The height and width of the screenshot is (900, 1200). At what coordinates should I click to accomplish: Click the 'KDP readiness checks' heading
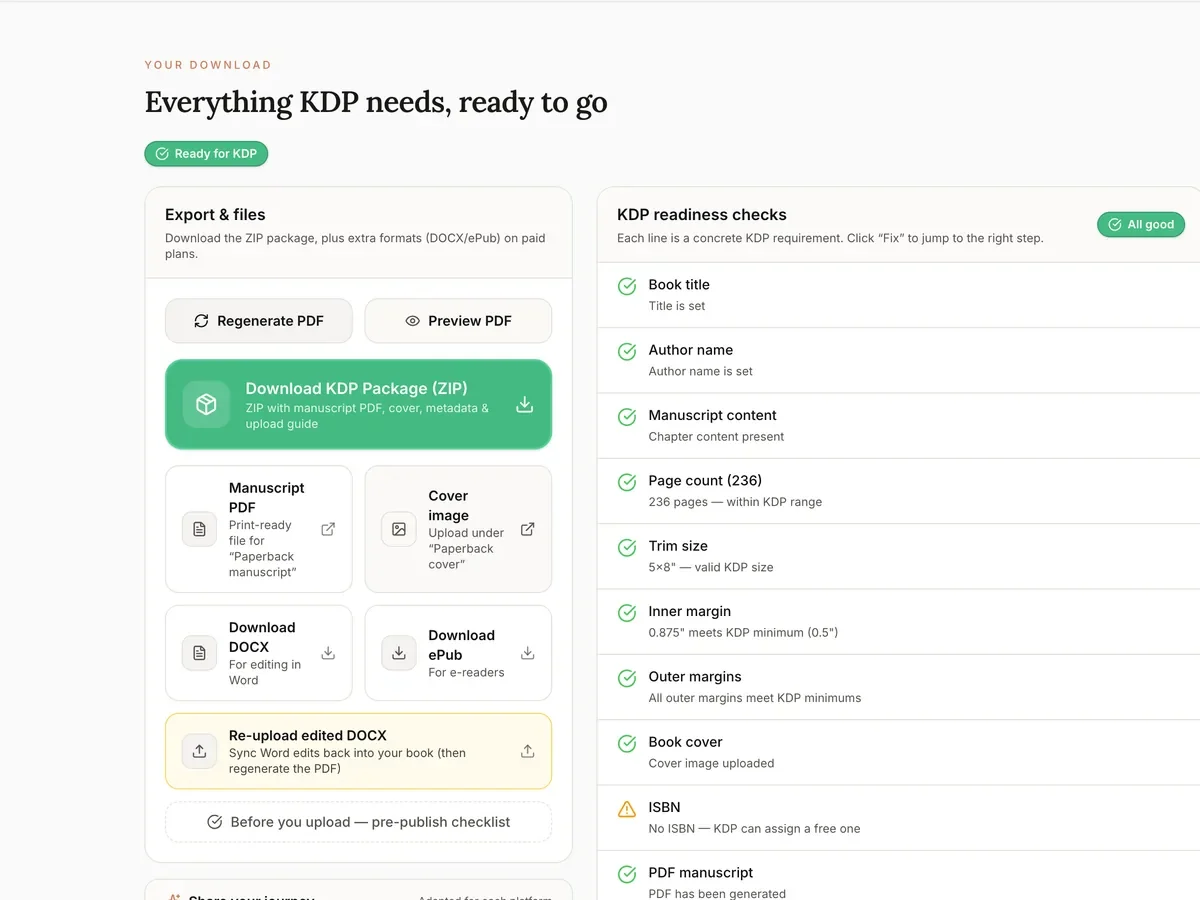pyautogui.click(x=702, y=215)
